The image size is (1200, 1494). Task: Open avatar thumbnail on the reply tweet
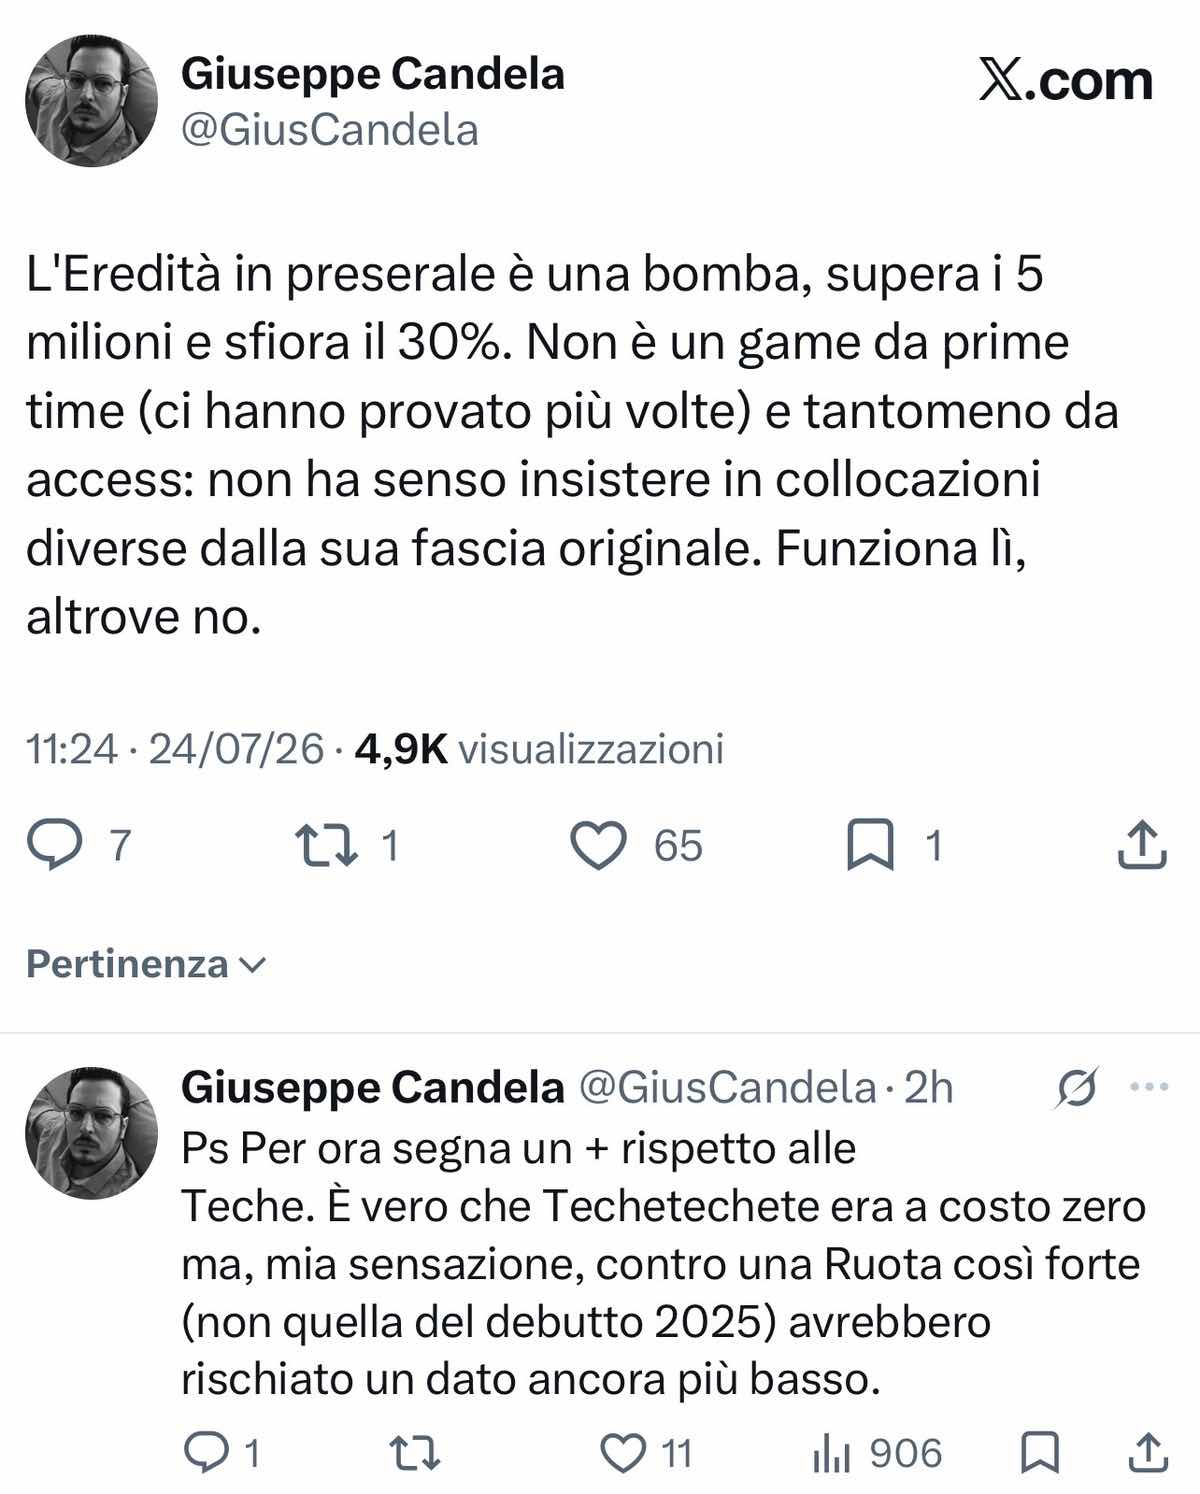click(x=91, y=1133)
